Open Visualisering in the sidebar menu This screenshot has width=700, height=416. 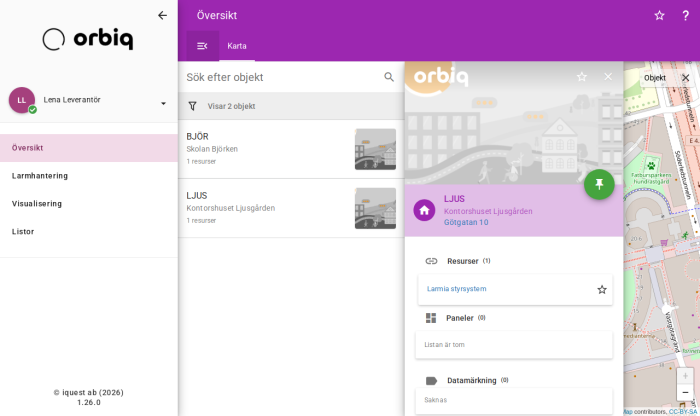[89, 204]
